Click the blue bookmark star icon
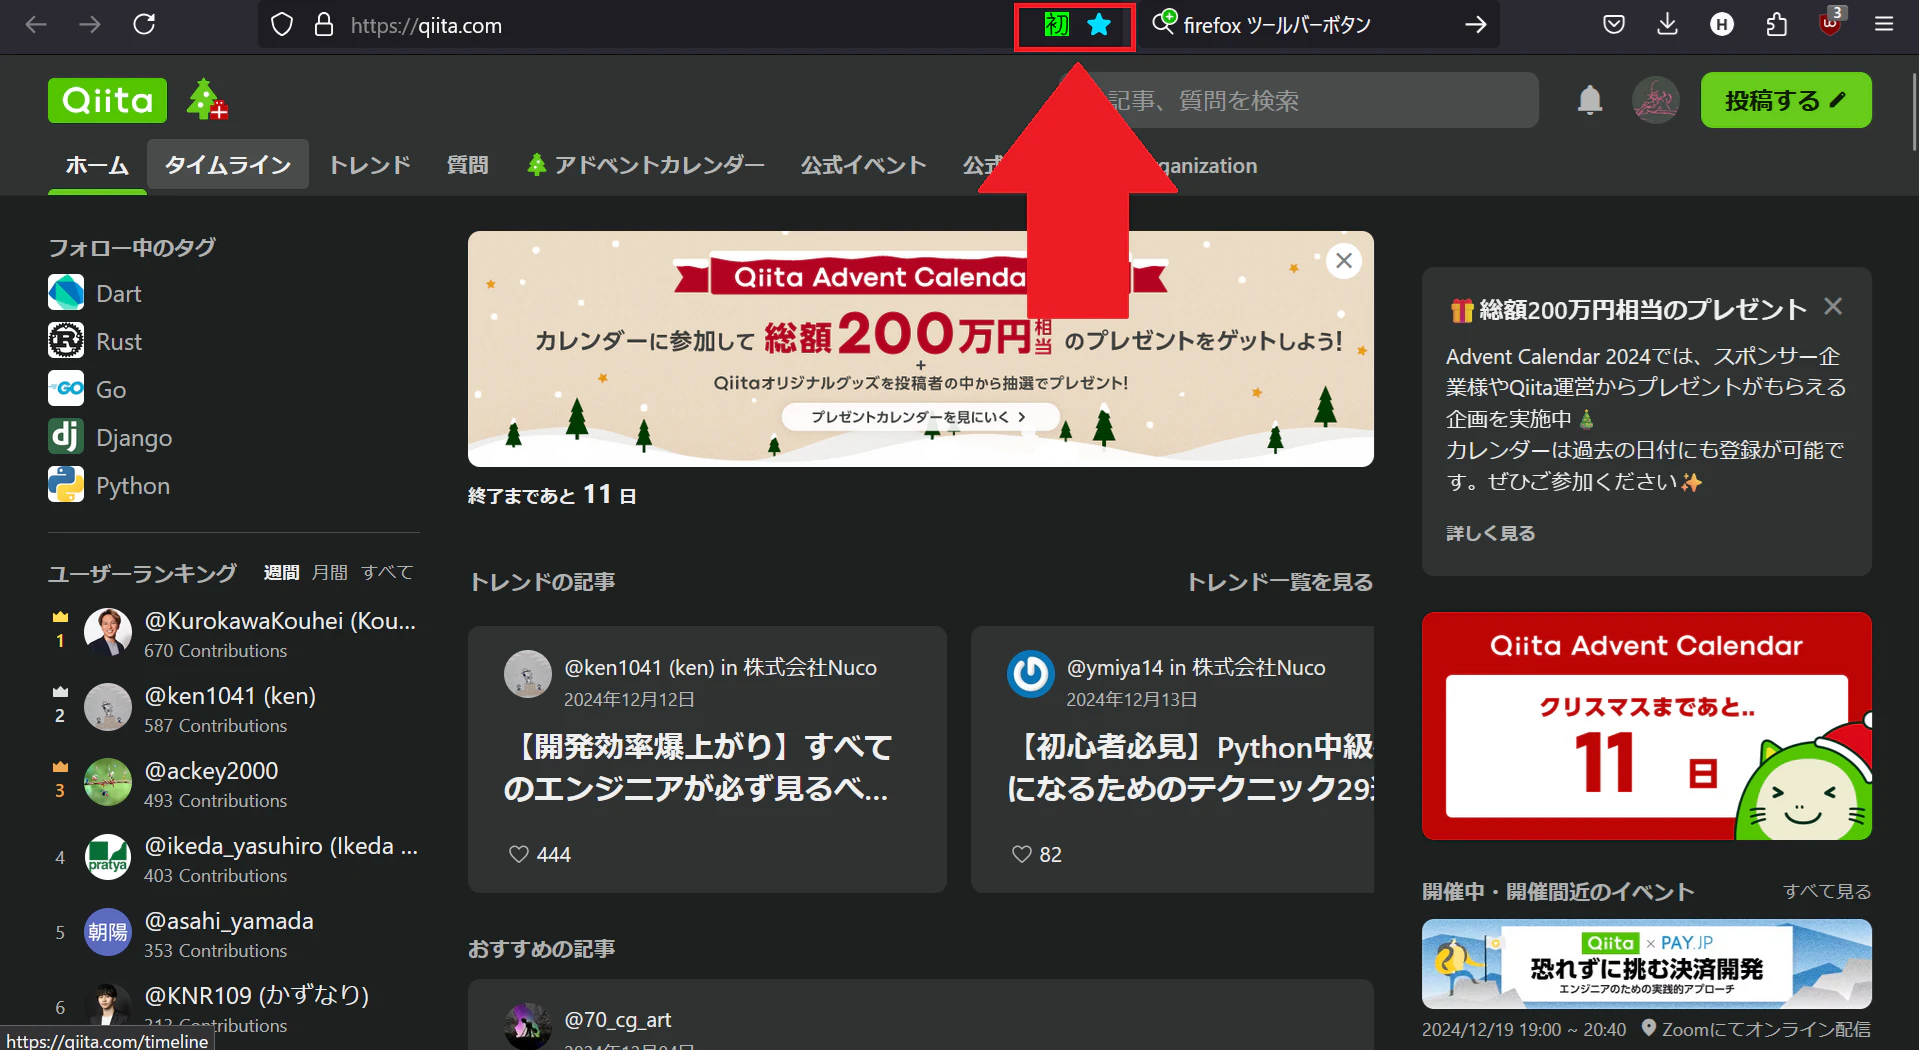1919x1050 pixels. (1099, 25)
